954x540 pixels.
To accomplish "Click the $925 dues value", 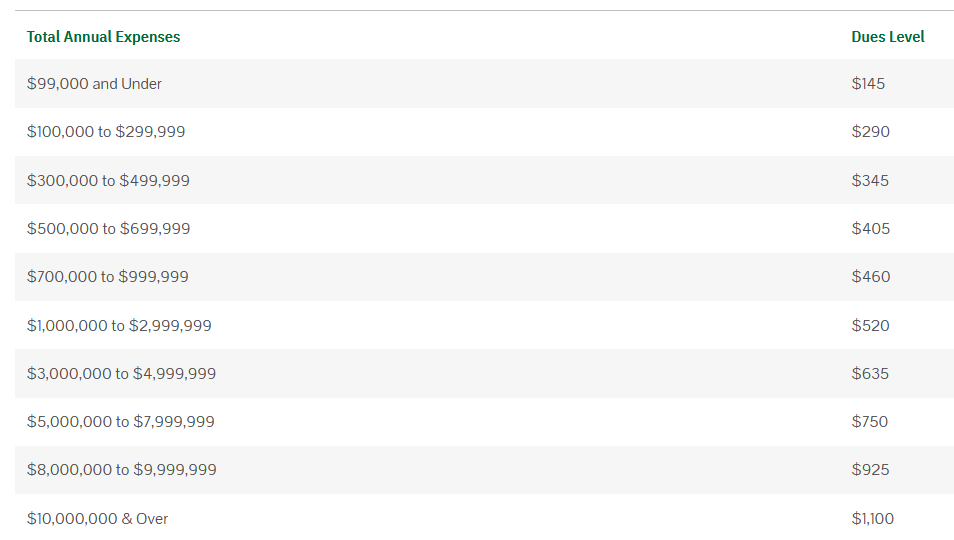I will pos(870,470).
